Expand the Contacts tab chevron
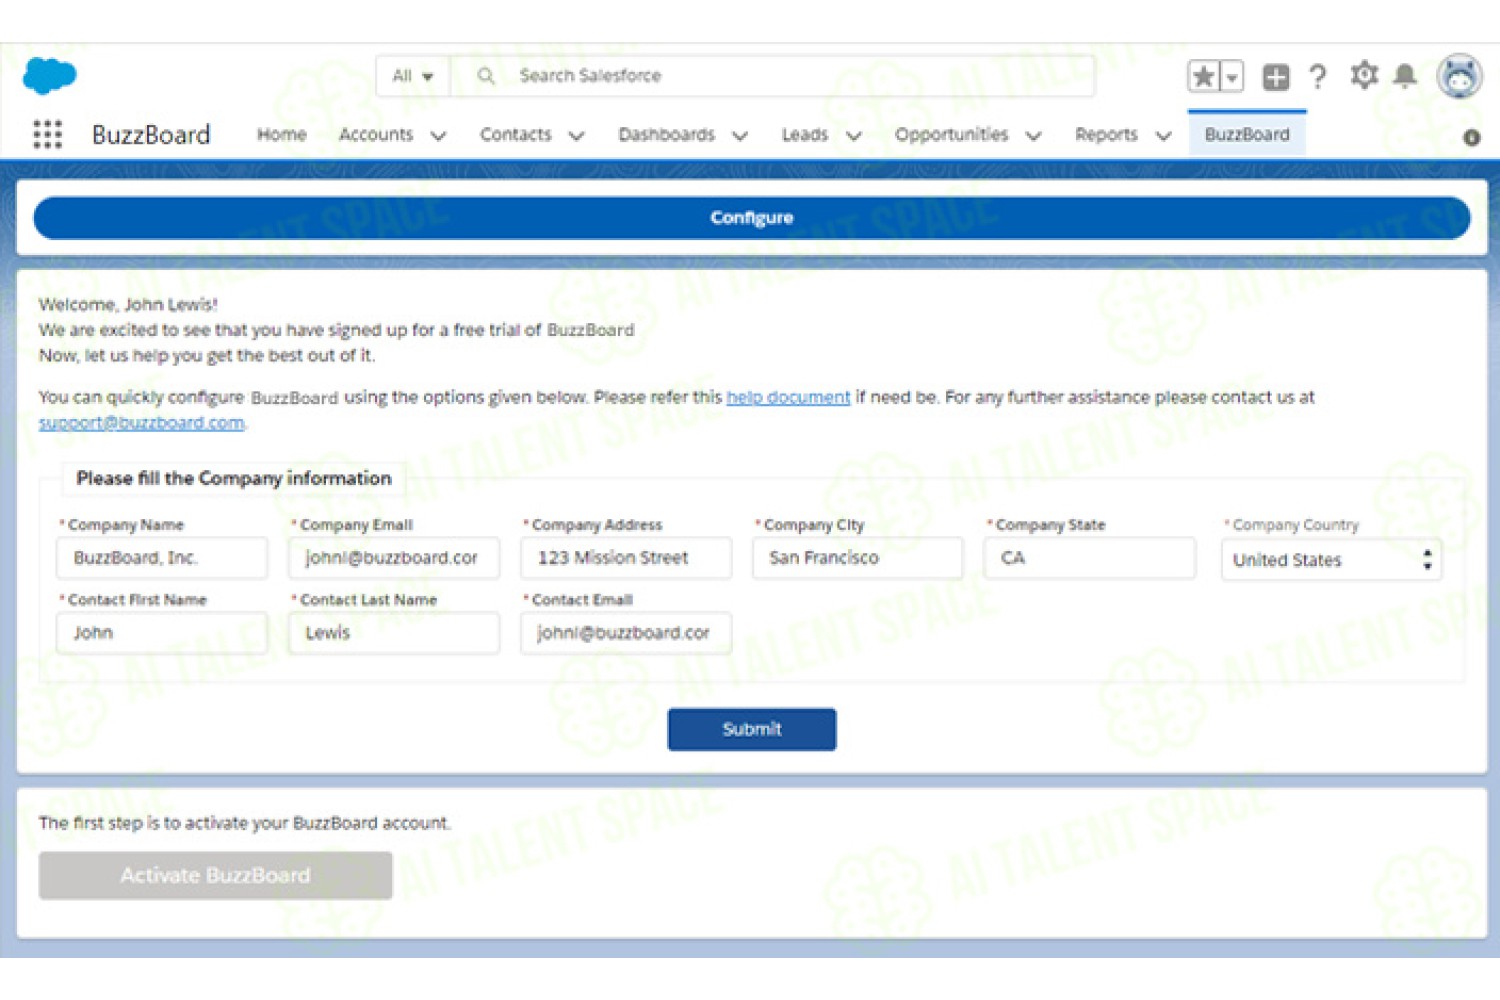Image resolution: width=1500 pixels, height=1000 pixels. [x=576, y=136]
